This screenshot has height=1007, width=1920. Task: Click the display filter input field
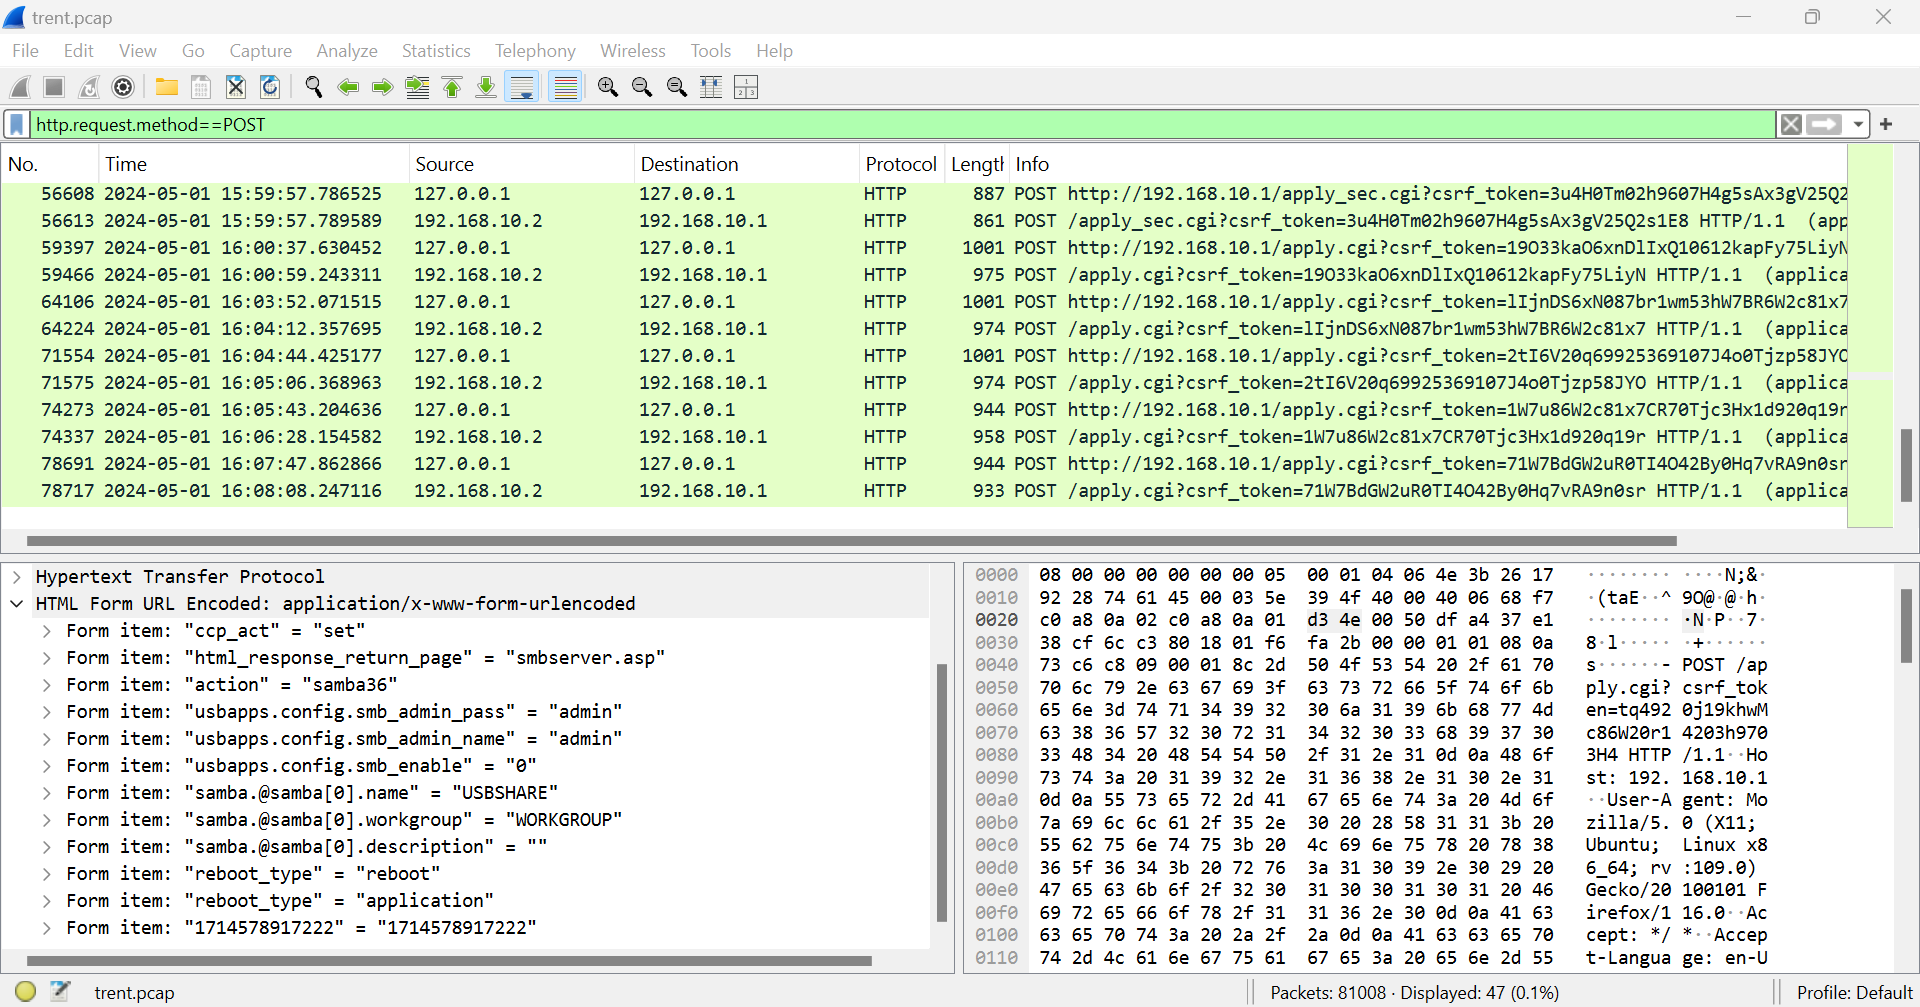[x=900, y=124]
